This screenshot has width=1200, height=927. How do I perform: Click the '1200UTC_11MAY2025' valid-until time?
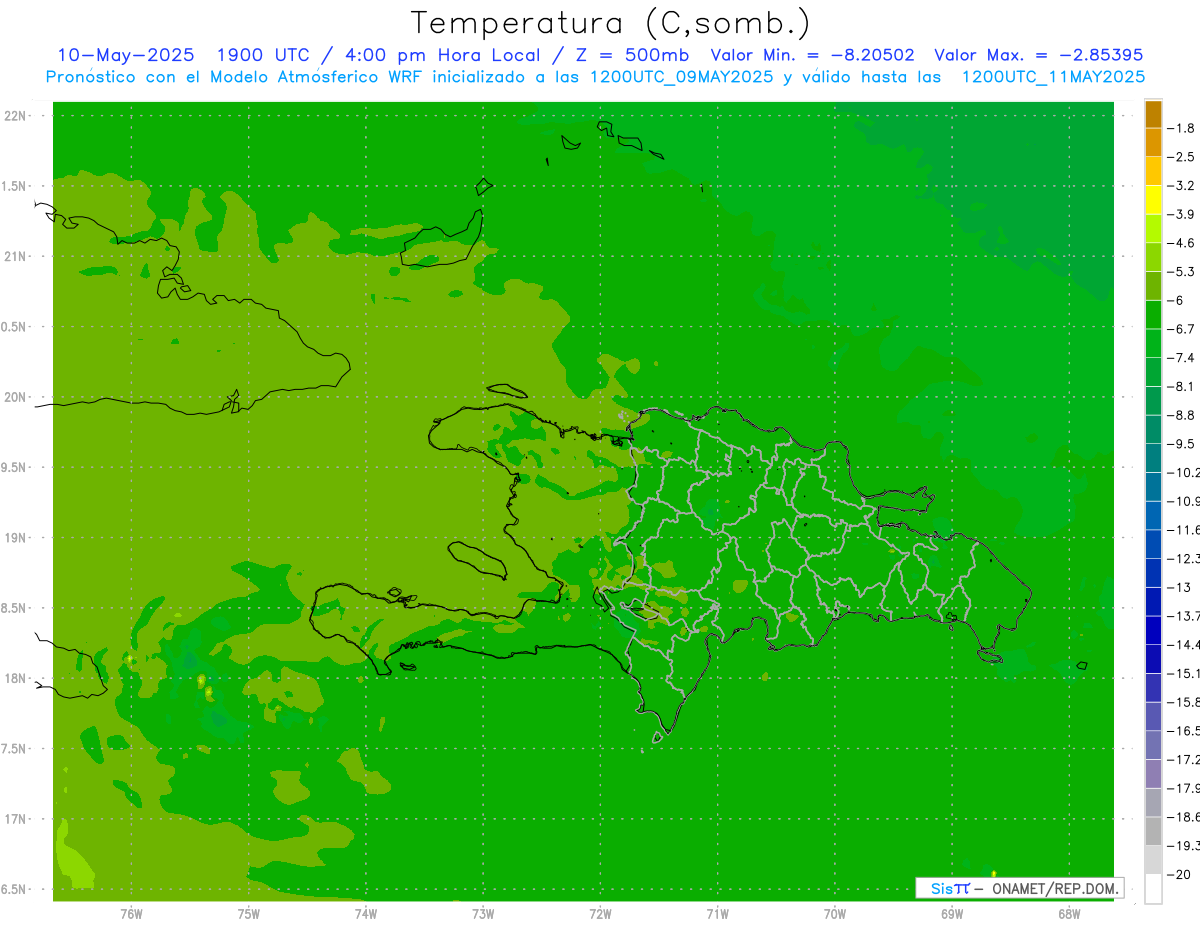point(1053,76)
